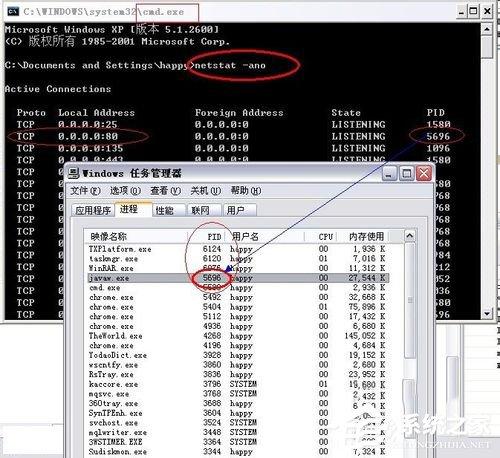Select the javaw.exe process row
The image size is (500, 458).
click(237, 278)
